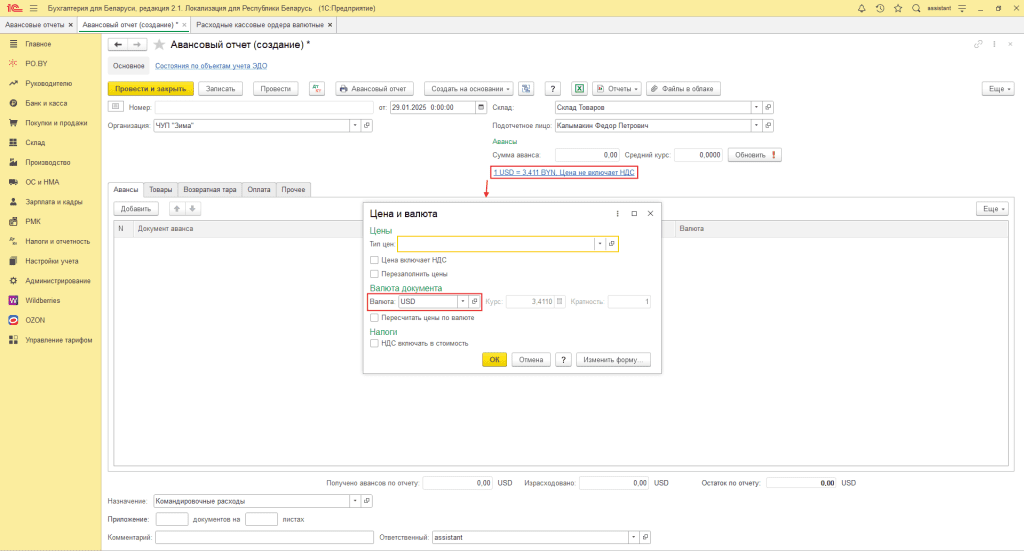This screenshot has width=1024, height=551.
Task: Open 'Банк и касса' in sidebar
Action: point(46,103)
